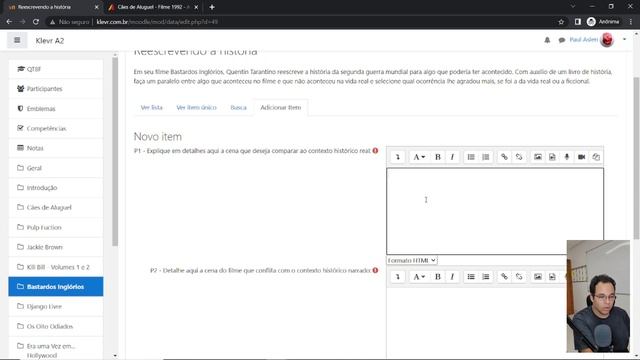The width and height of the screenshot is (640, 360).
Task: Insert ordered list in P2 editor
Action: (486, 276)
